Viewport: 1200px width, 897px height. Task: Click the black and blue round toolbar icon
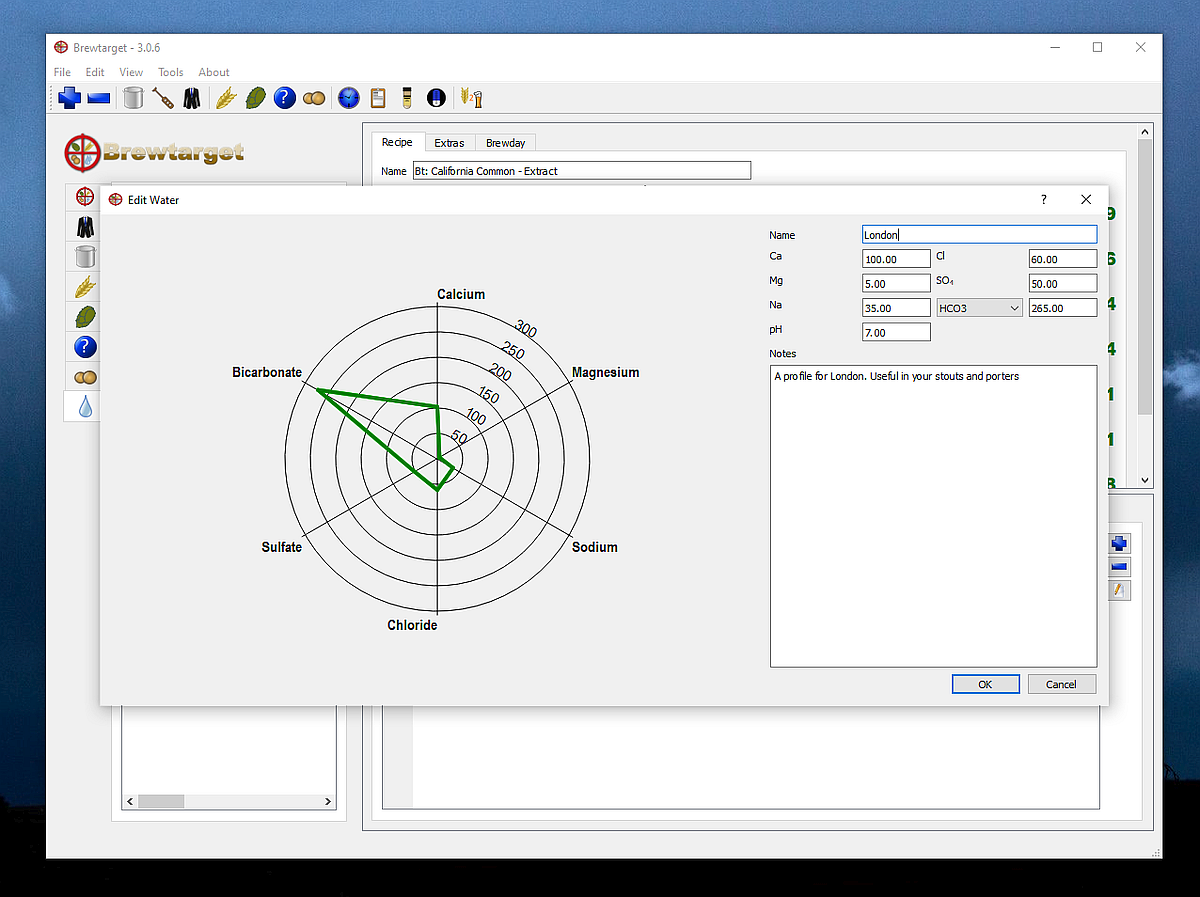coord(436,98)
